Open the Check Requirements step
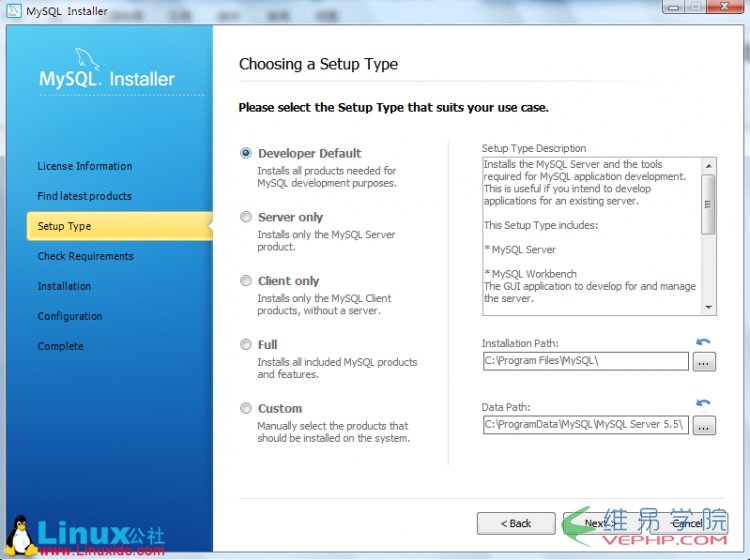Viewport: 750px width, 560px height. coord(86,256)
